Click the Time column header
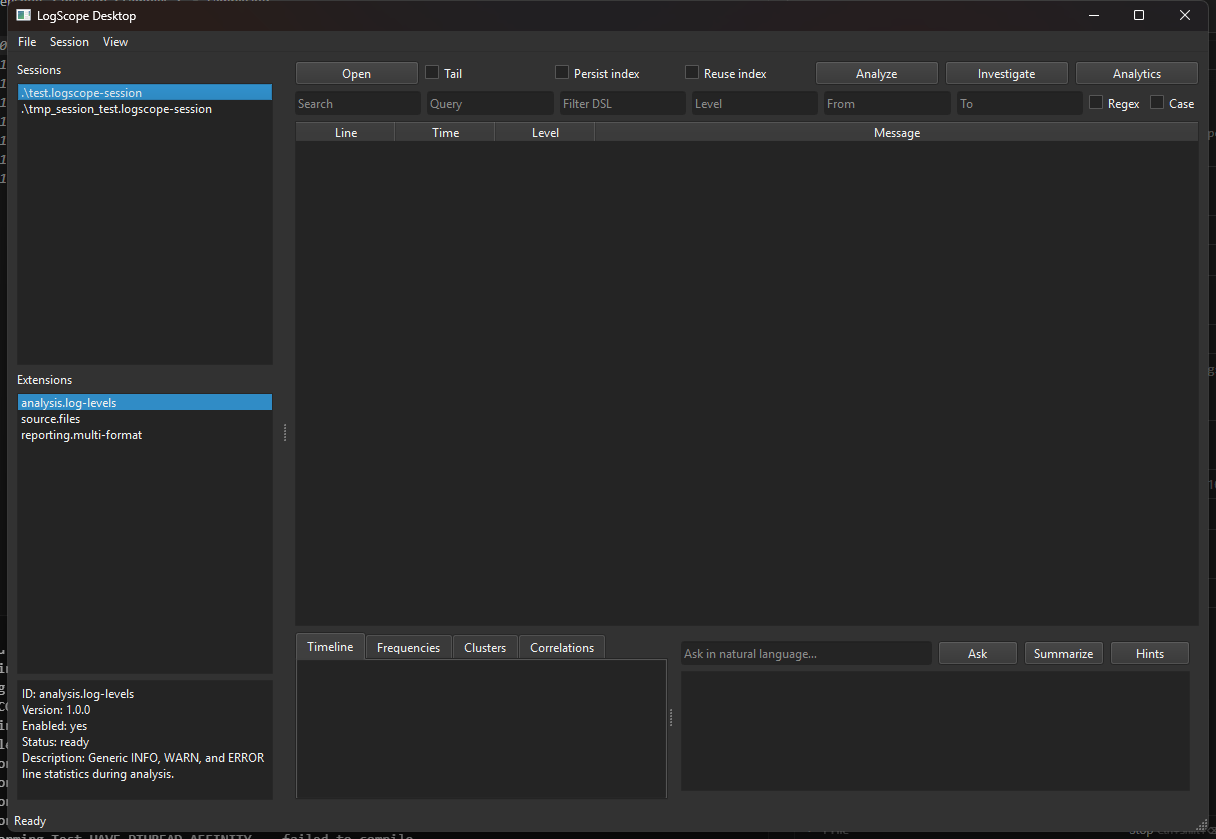The height and width of the screenshot is (839, 1216). 445,133
